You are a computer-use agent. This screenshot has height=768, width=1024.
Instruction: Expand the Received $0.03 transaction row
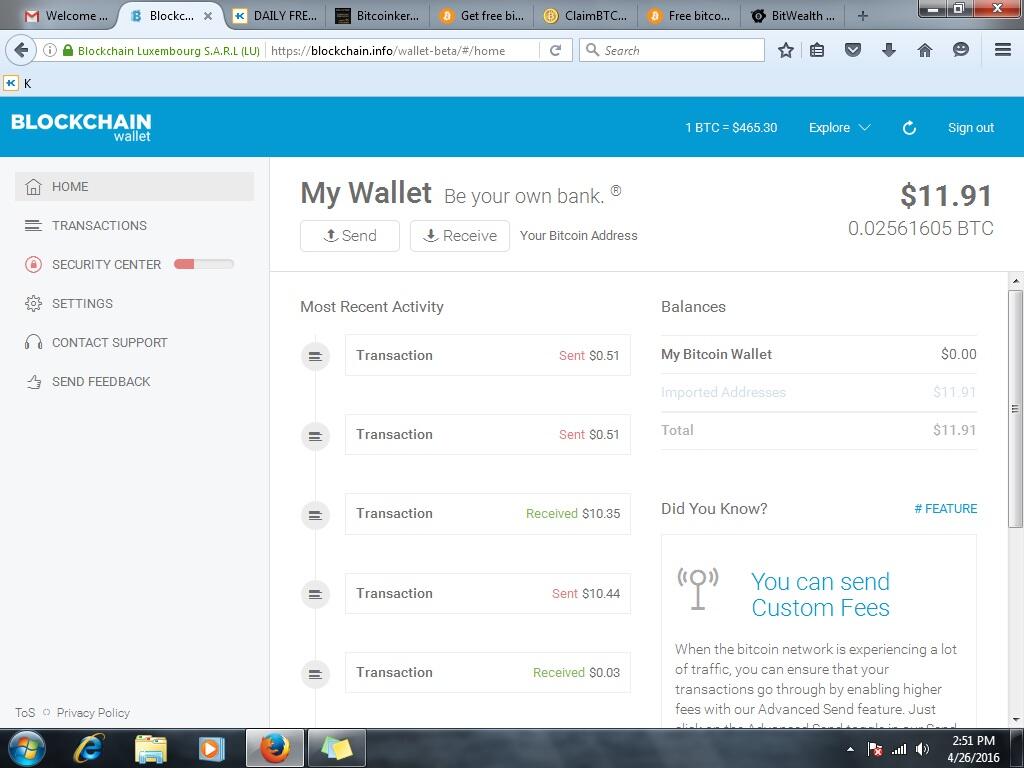pos(487,672)
